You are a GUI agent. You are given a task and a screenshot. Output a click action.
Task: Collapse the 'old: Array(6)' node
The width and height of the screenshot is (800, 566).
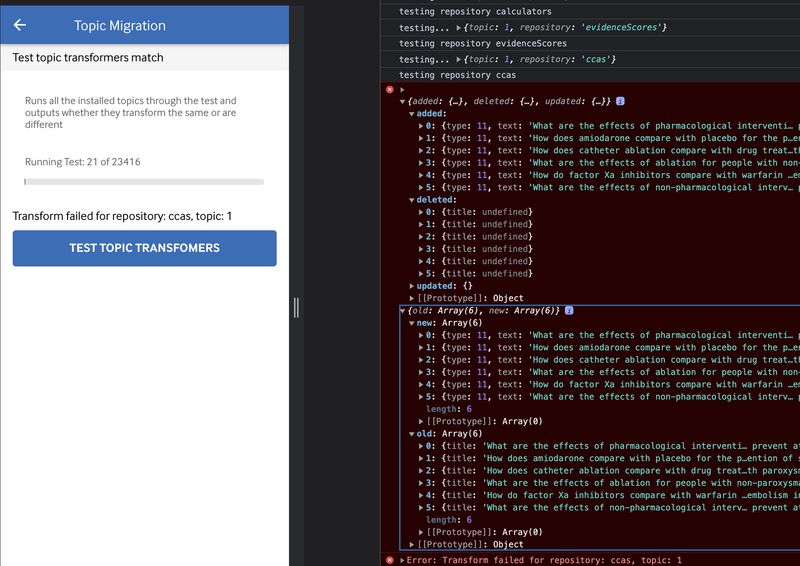coord(412,433)
